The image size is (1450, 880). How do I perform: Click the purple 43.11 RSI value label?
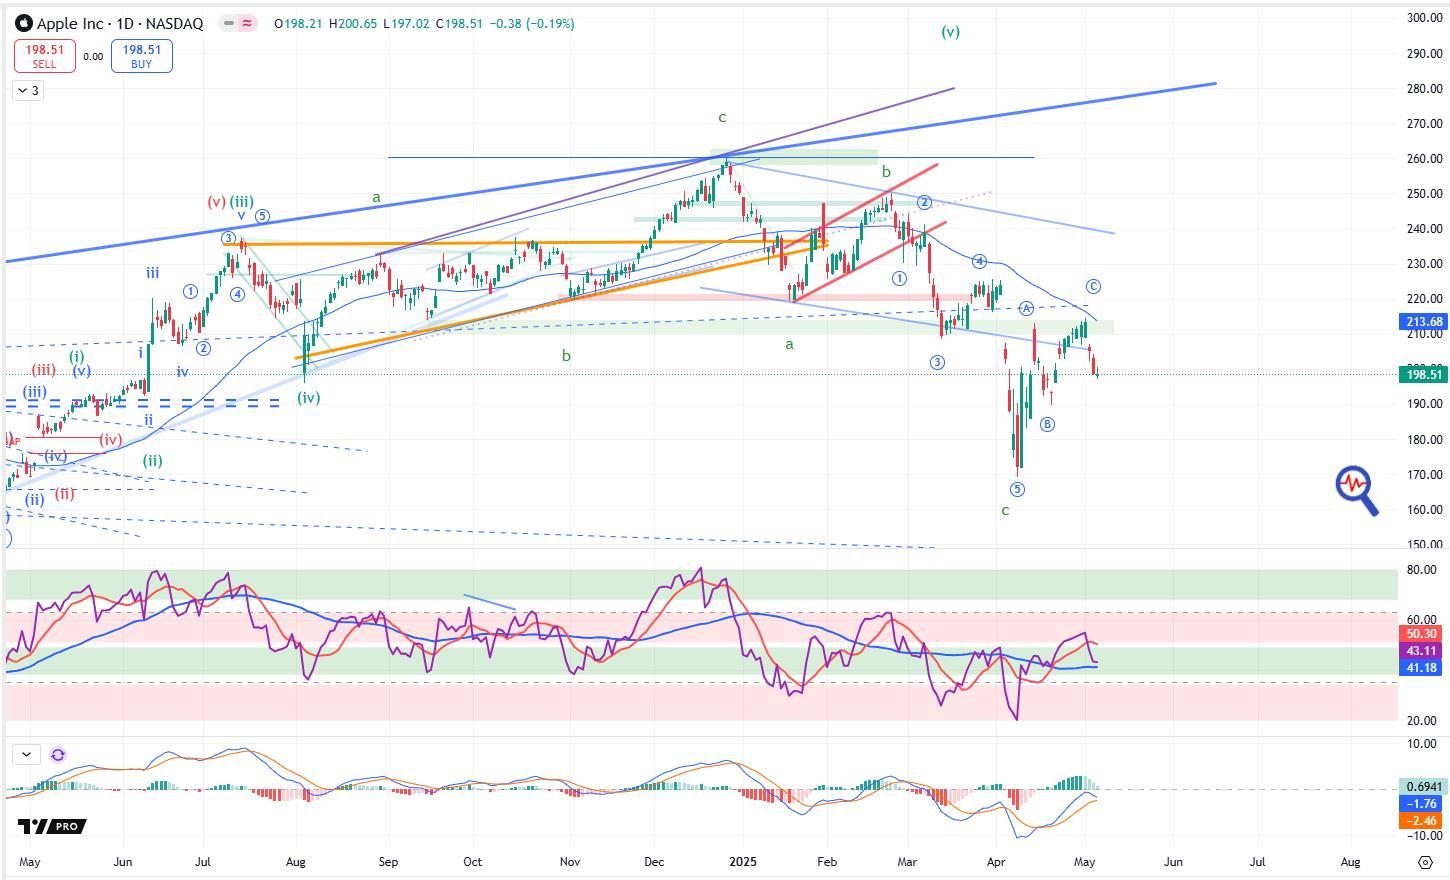pos(1421,651)
